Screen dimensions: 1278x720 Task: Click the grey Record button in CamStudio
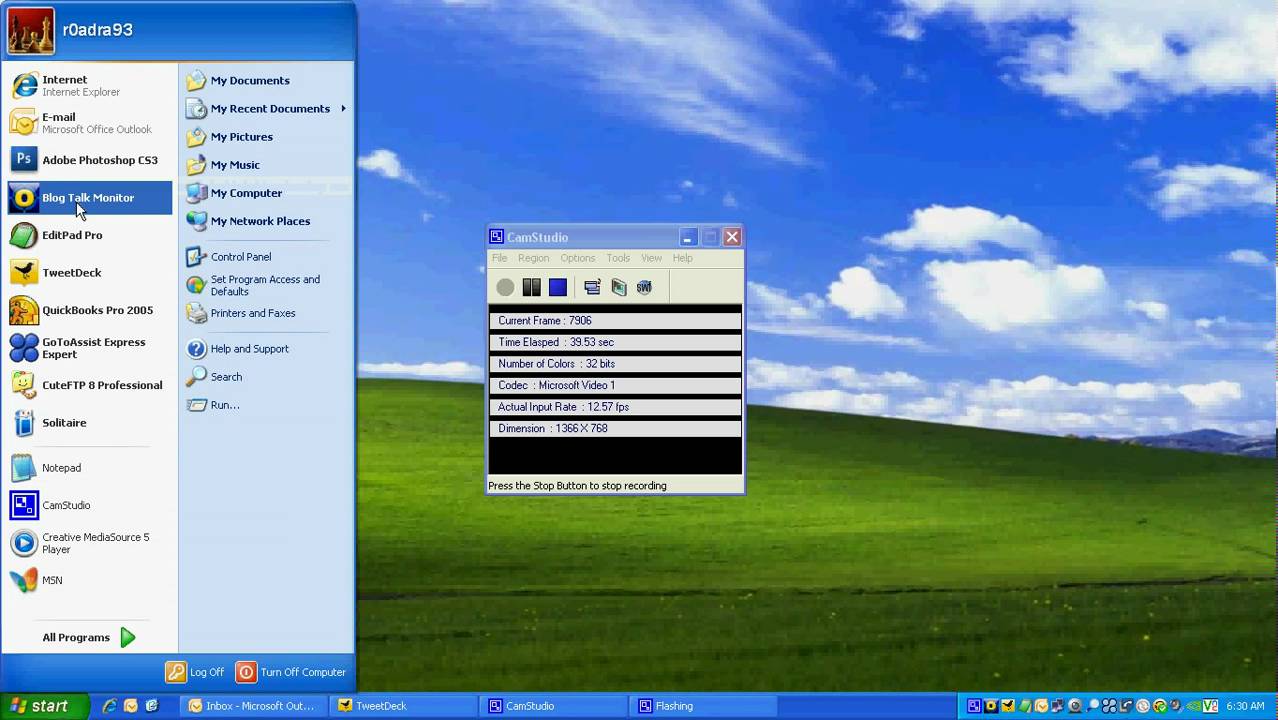coord(505,287)
